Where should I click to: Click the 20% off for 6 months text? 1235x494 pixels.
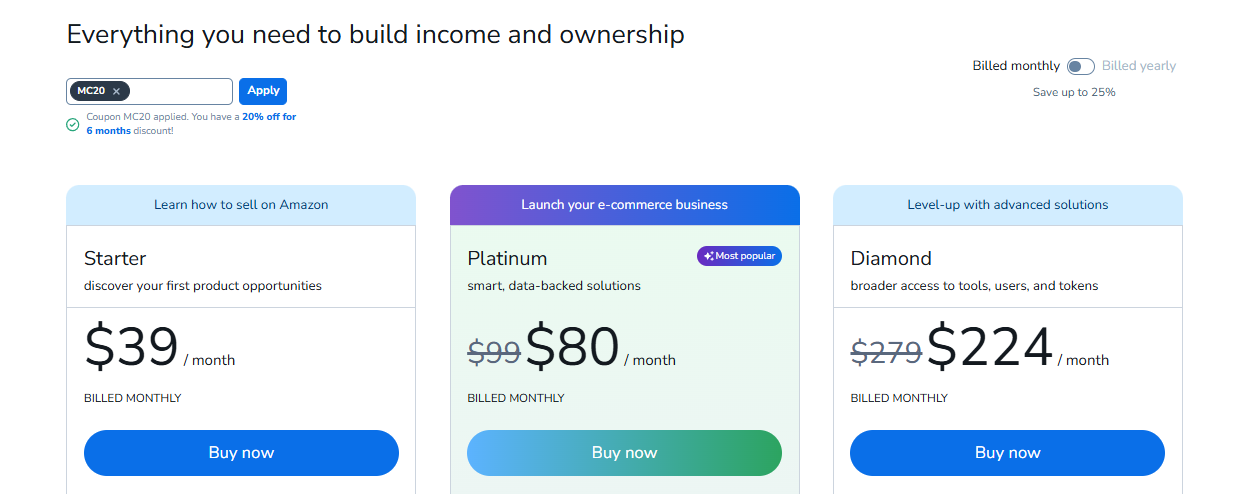190,124
